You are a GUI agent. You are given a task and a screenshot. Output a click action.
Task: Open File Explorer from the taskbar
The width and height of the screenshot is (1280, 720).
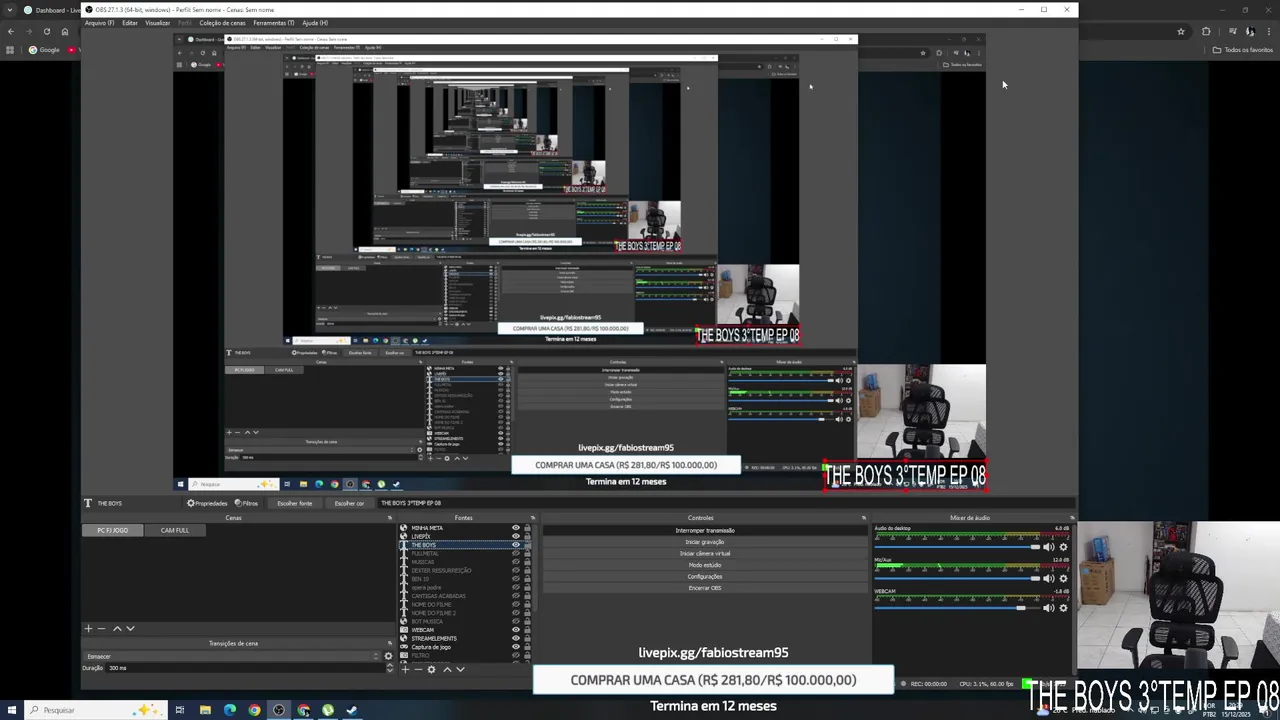(205, 710)
